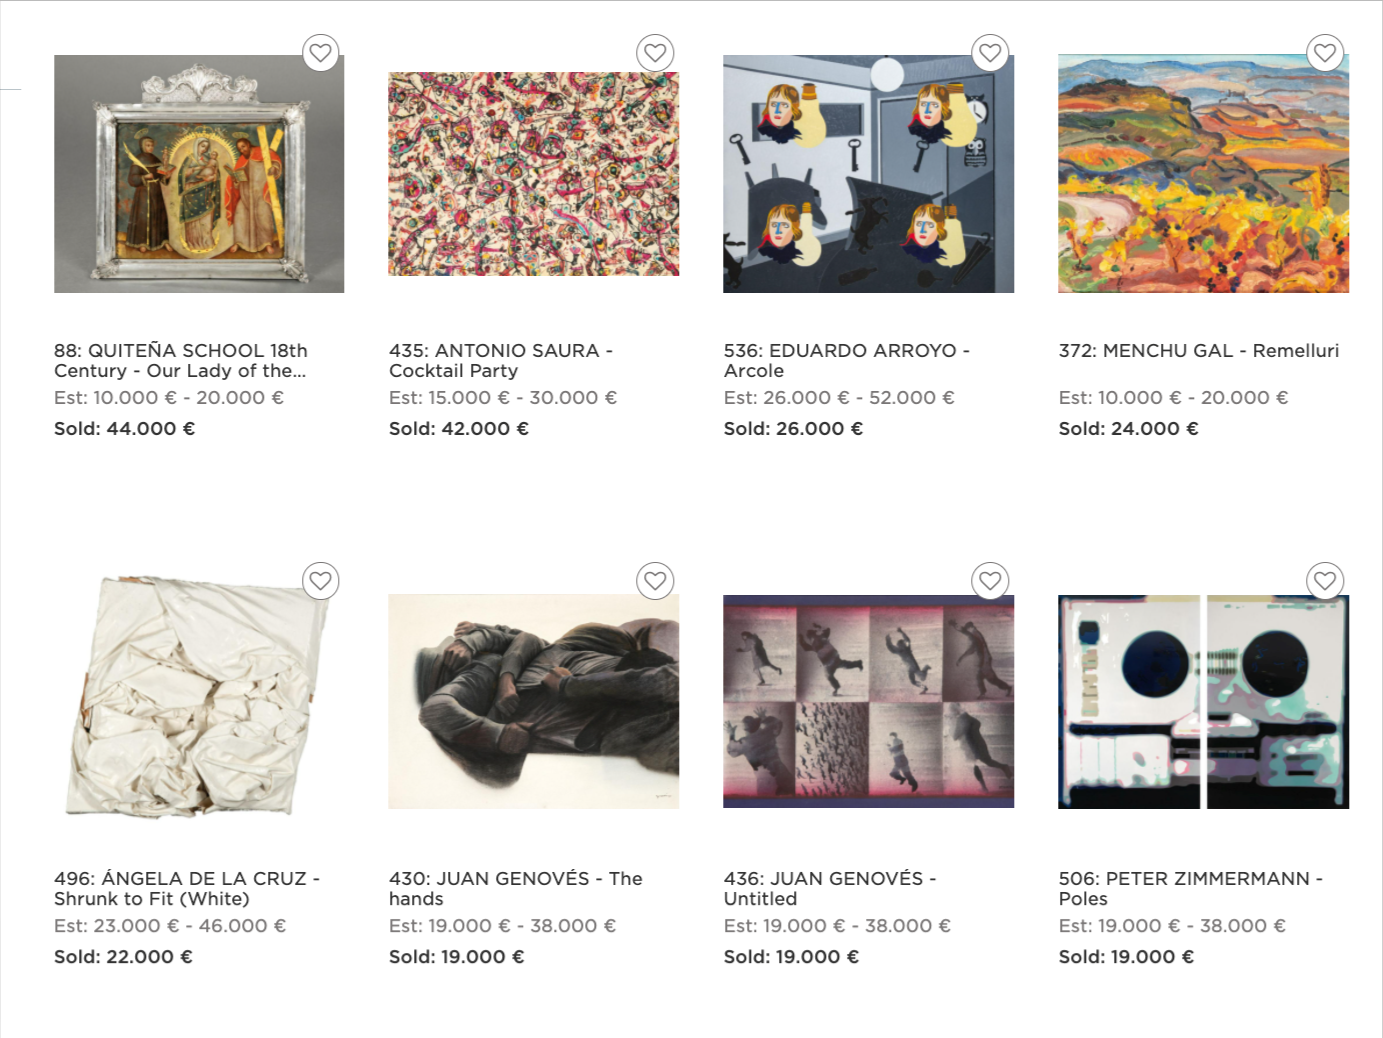Open 496: Ángela de la Cruz title
1383x1038 pixels.
187,889
